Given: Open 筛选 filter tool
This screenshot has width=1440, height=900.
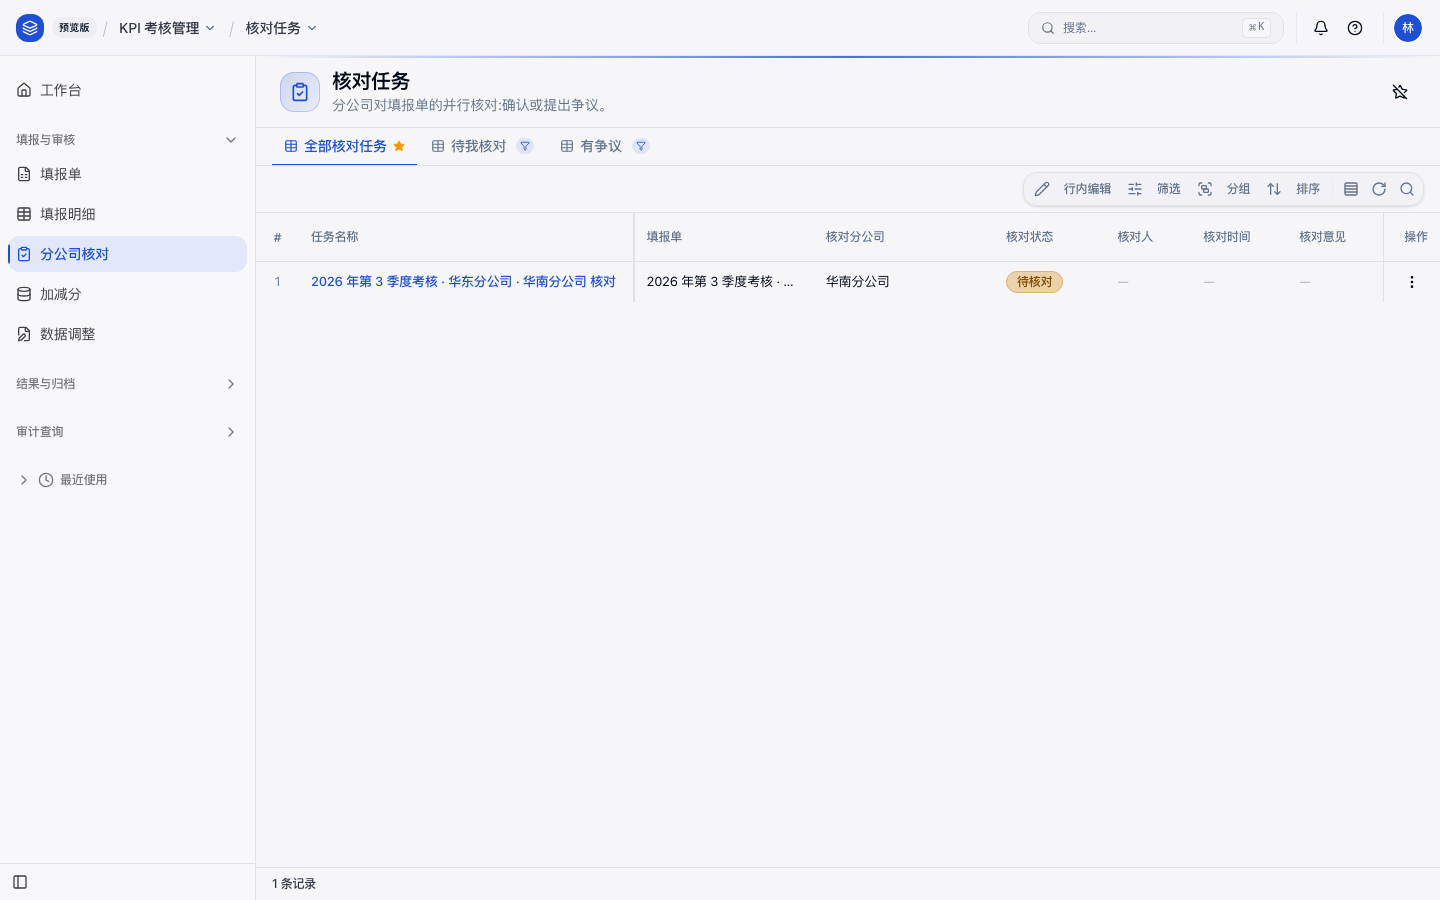Looking at the screenshot, I should click(1155, 189).
